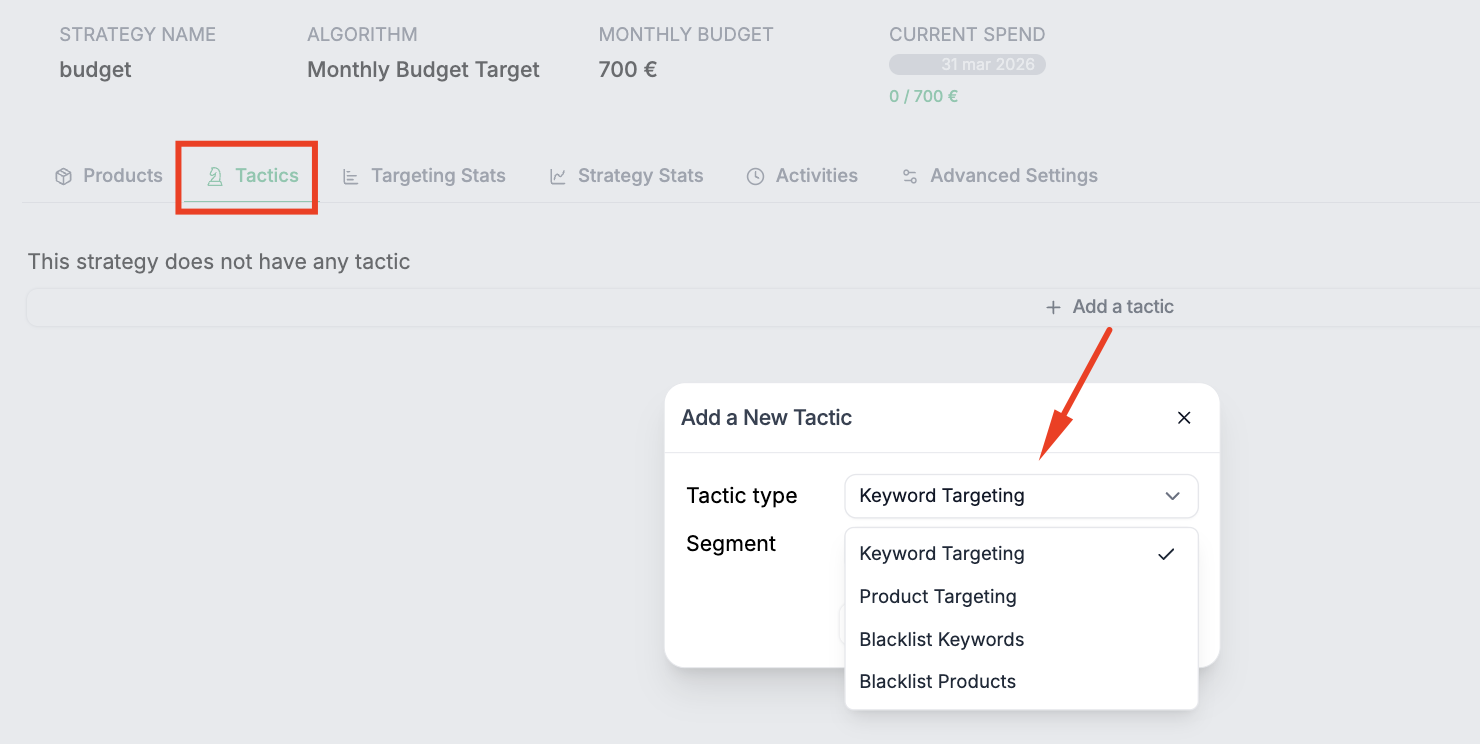Select Keyword Targeting option in list

pos(942,554)
